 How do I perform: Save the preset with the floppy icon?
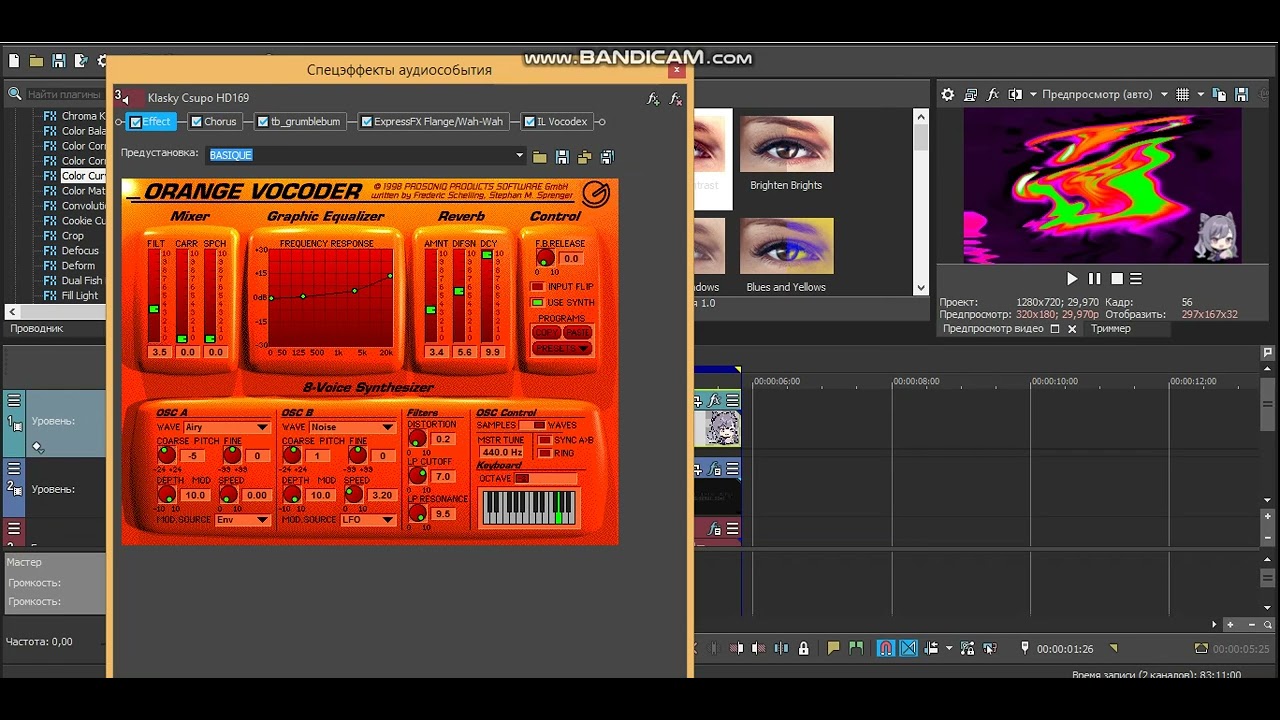(x=562, y=156)
